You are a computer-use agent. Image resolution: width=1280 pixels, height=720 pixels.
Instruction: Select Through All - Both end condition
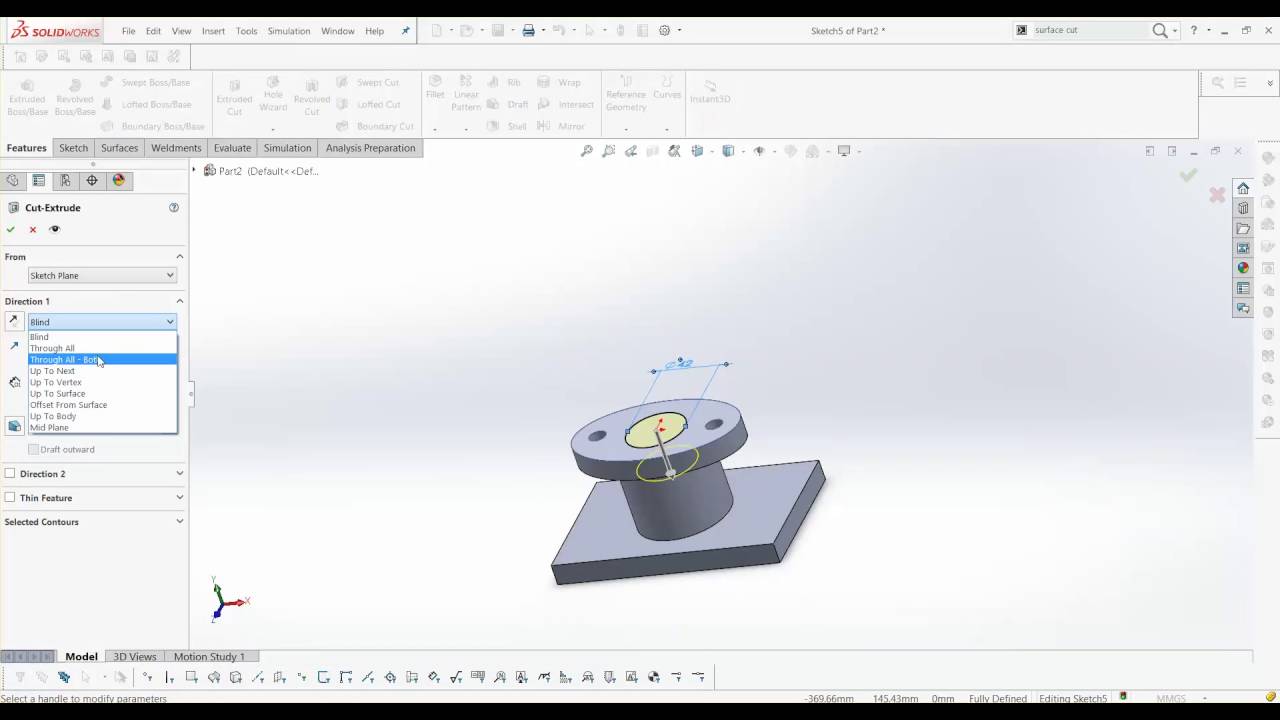(102, 359)
